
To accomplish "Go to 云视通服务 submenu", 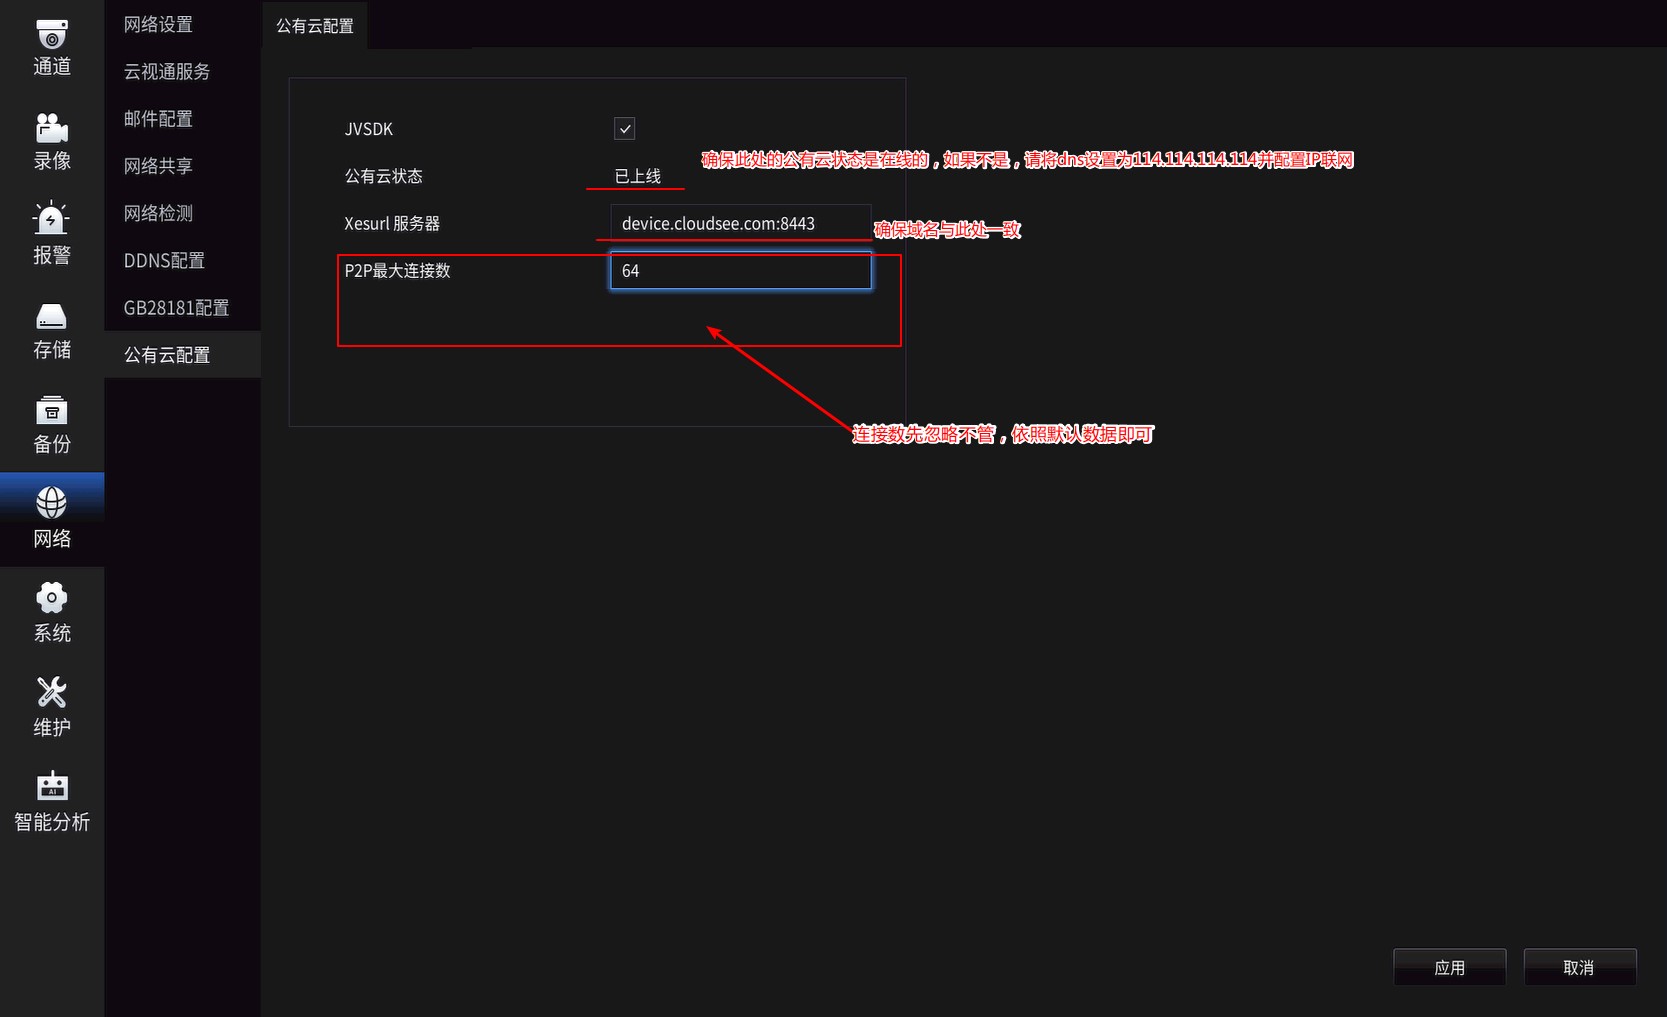I will coord(182,71).
